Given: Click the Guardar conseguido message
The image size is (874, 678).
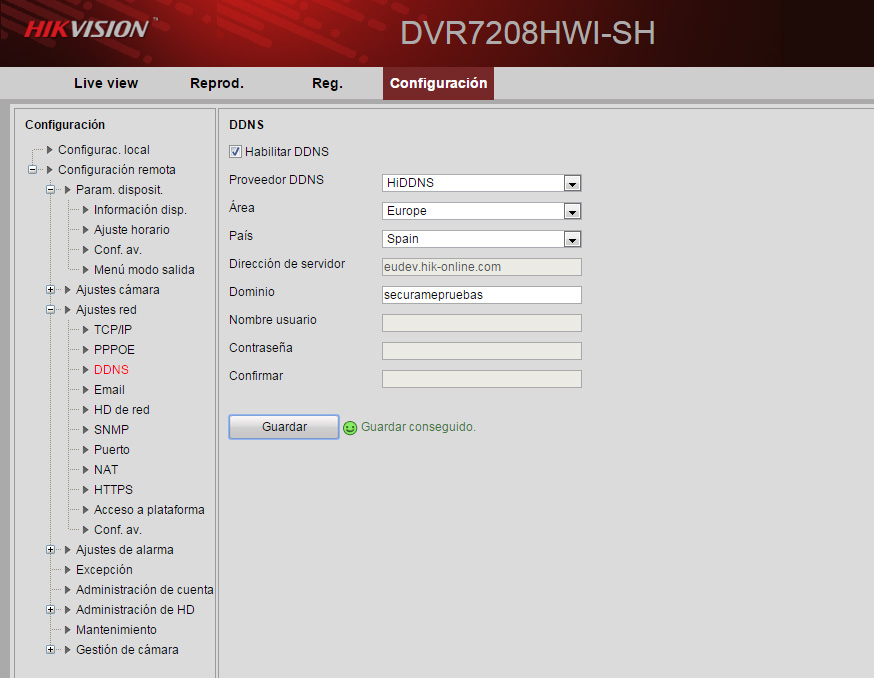Looking at the screenshot, I should point(418,427).
